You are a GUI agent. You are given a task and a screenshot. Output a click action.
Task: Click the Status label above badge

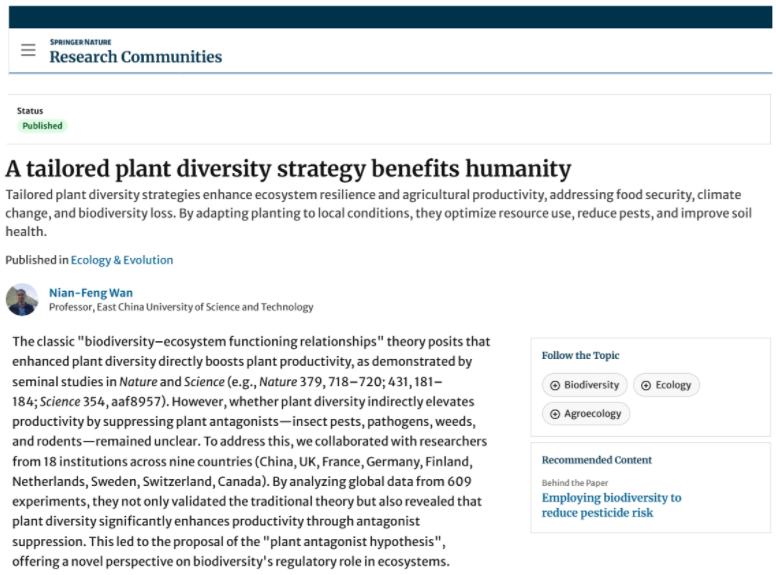(x=30, y=111)
